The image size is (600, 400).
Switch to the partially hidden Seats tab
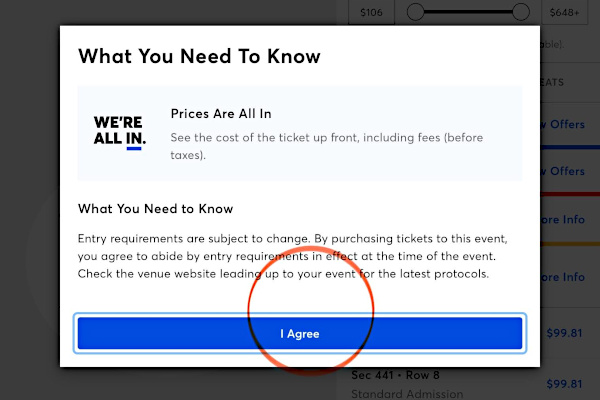[x=552, y=82]
